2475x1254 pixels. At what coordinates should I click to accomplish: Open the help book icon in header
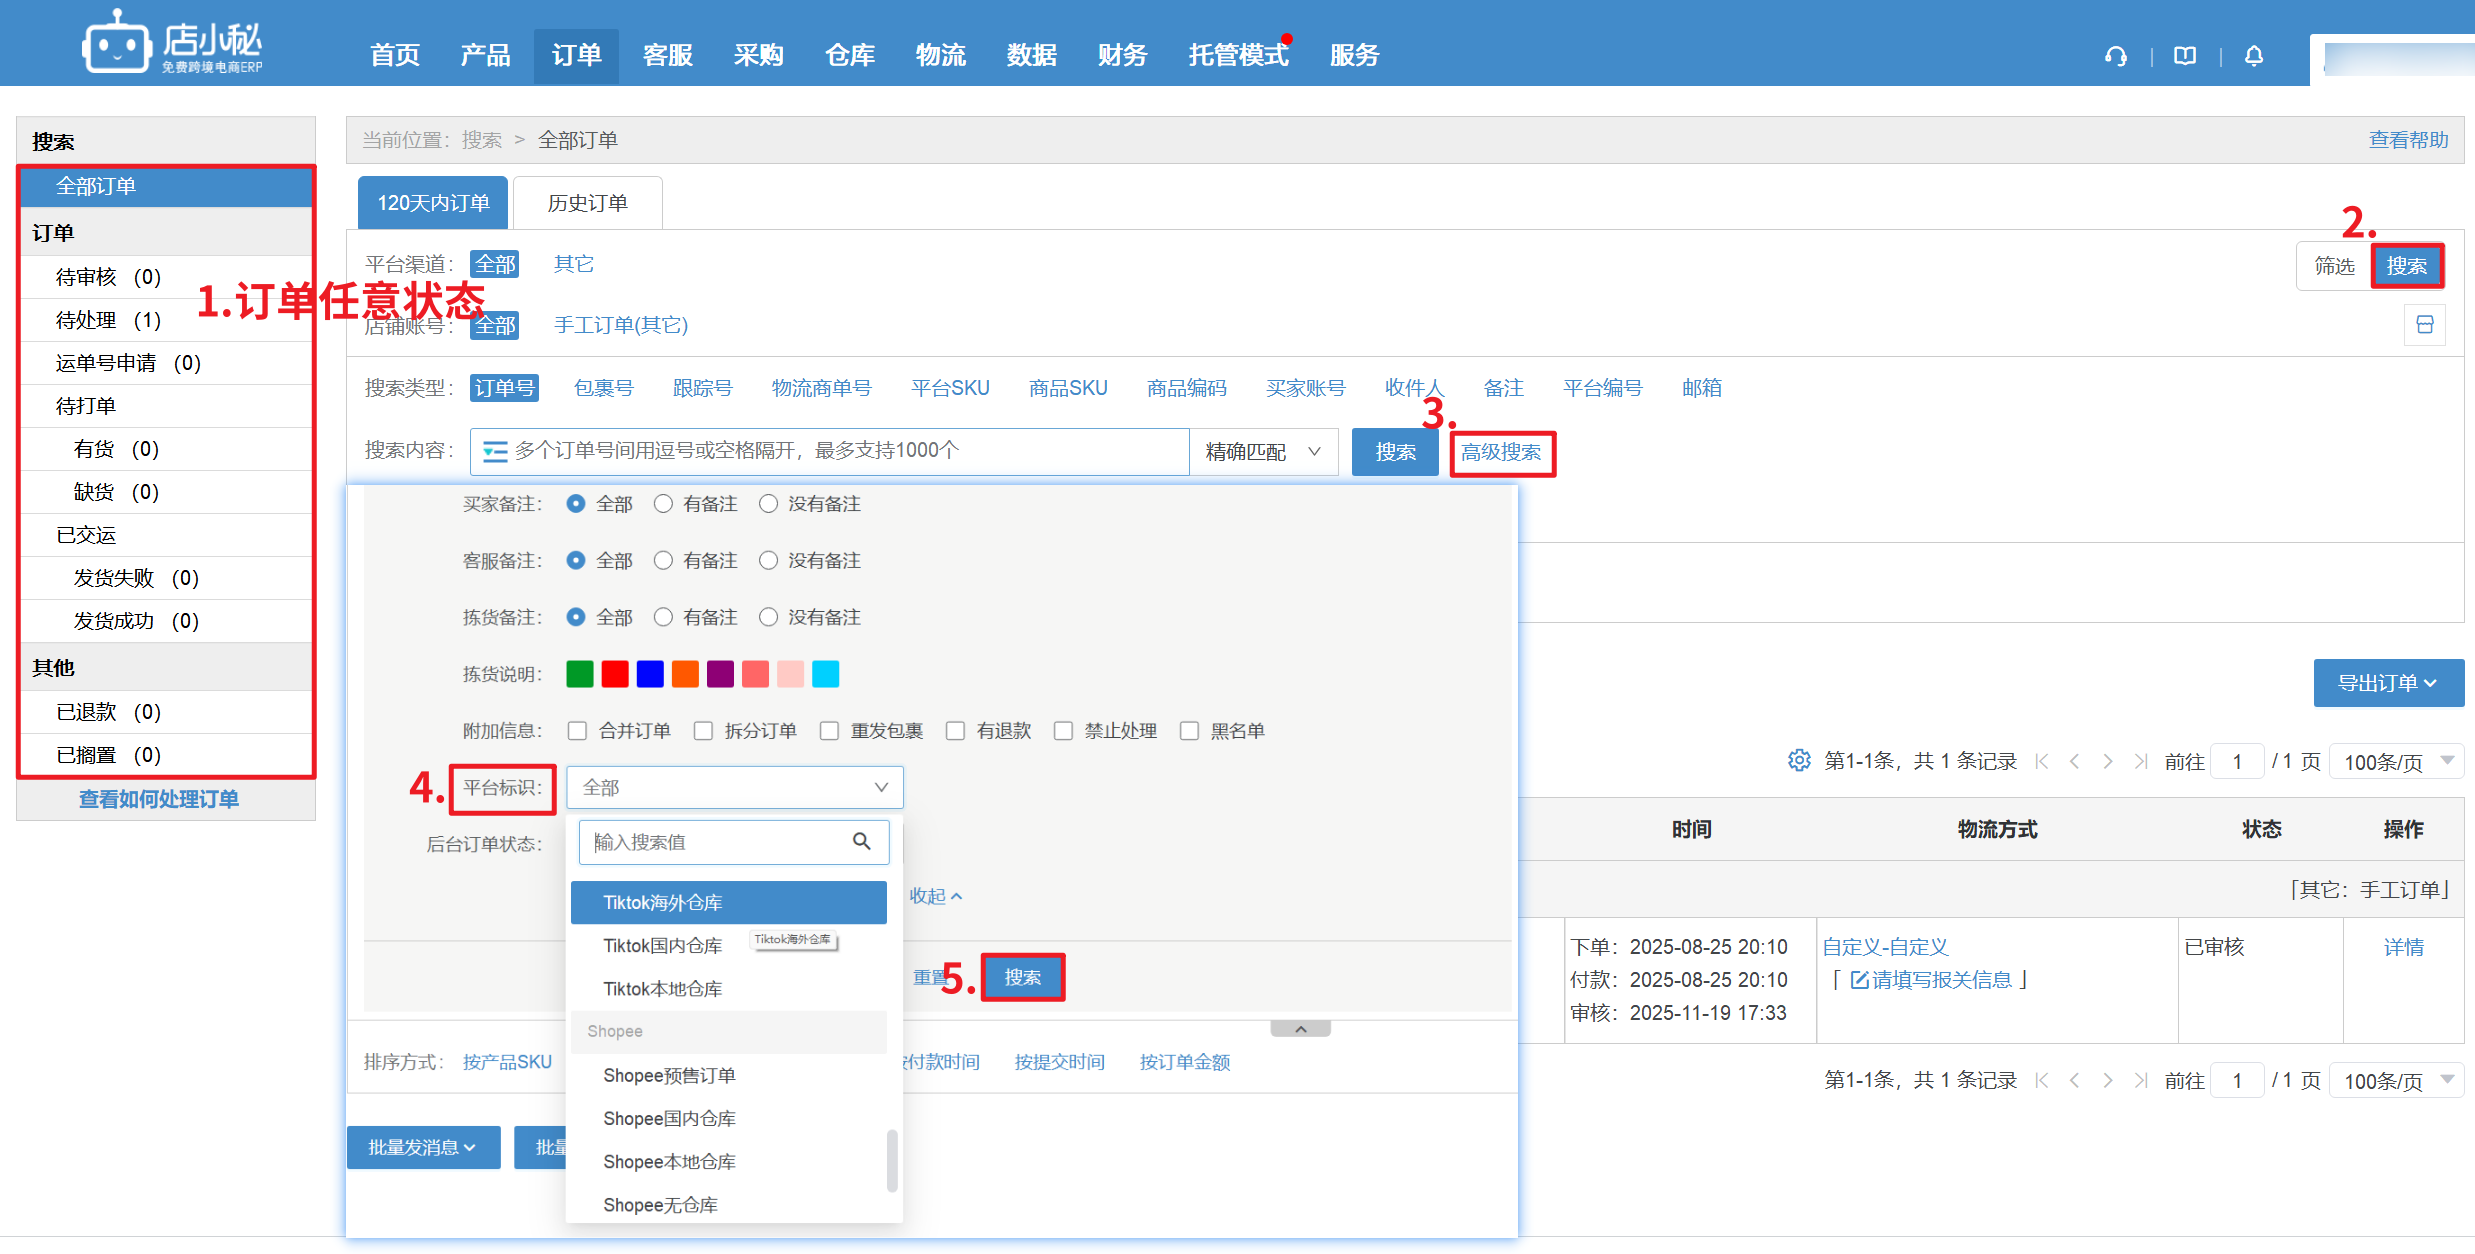tap(2185, 56)
